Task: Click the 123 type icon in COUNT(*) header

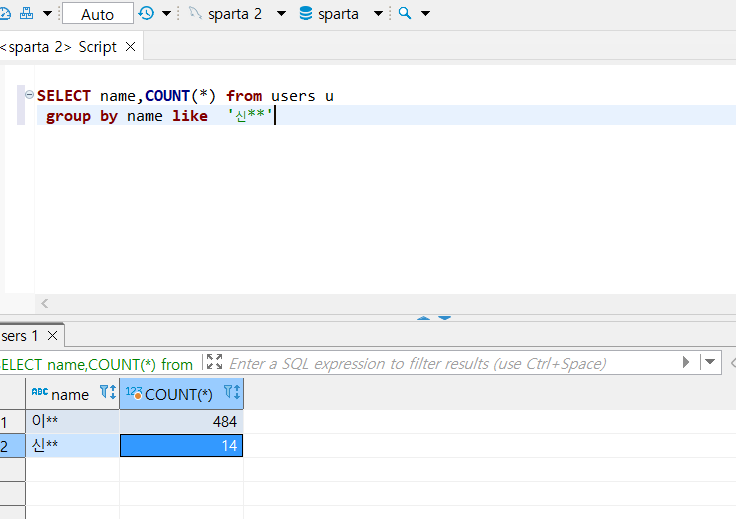Action: [134, 393]
